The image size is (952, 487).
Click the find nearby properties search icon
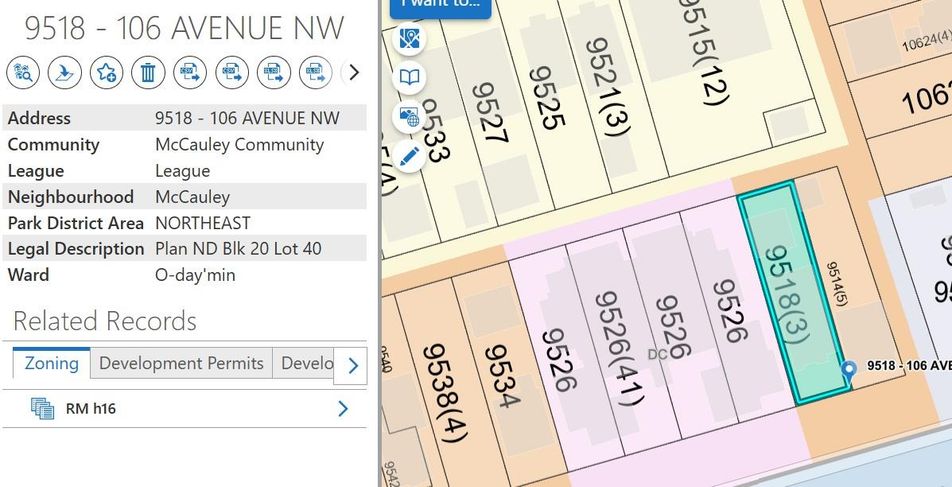point(23,72)
